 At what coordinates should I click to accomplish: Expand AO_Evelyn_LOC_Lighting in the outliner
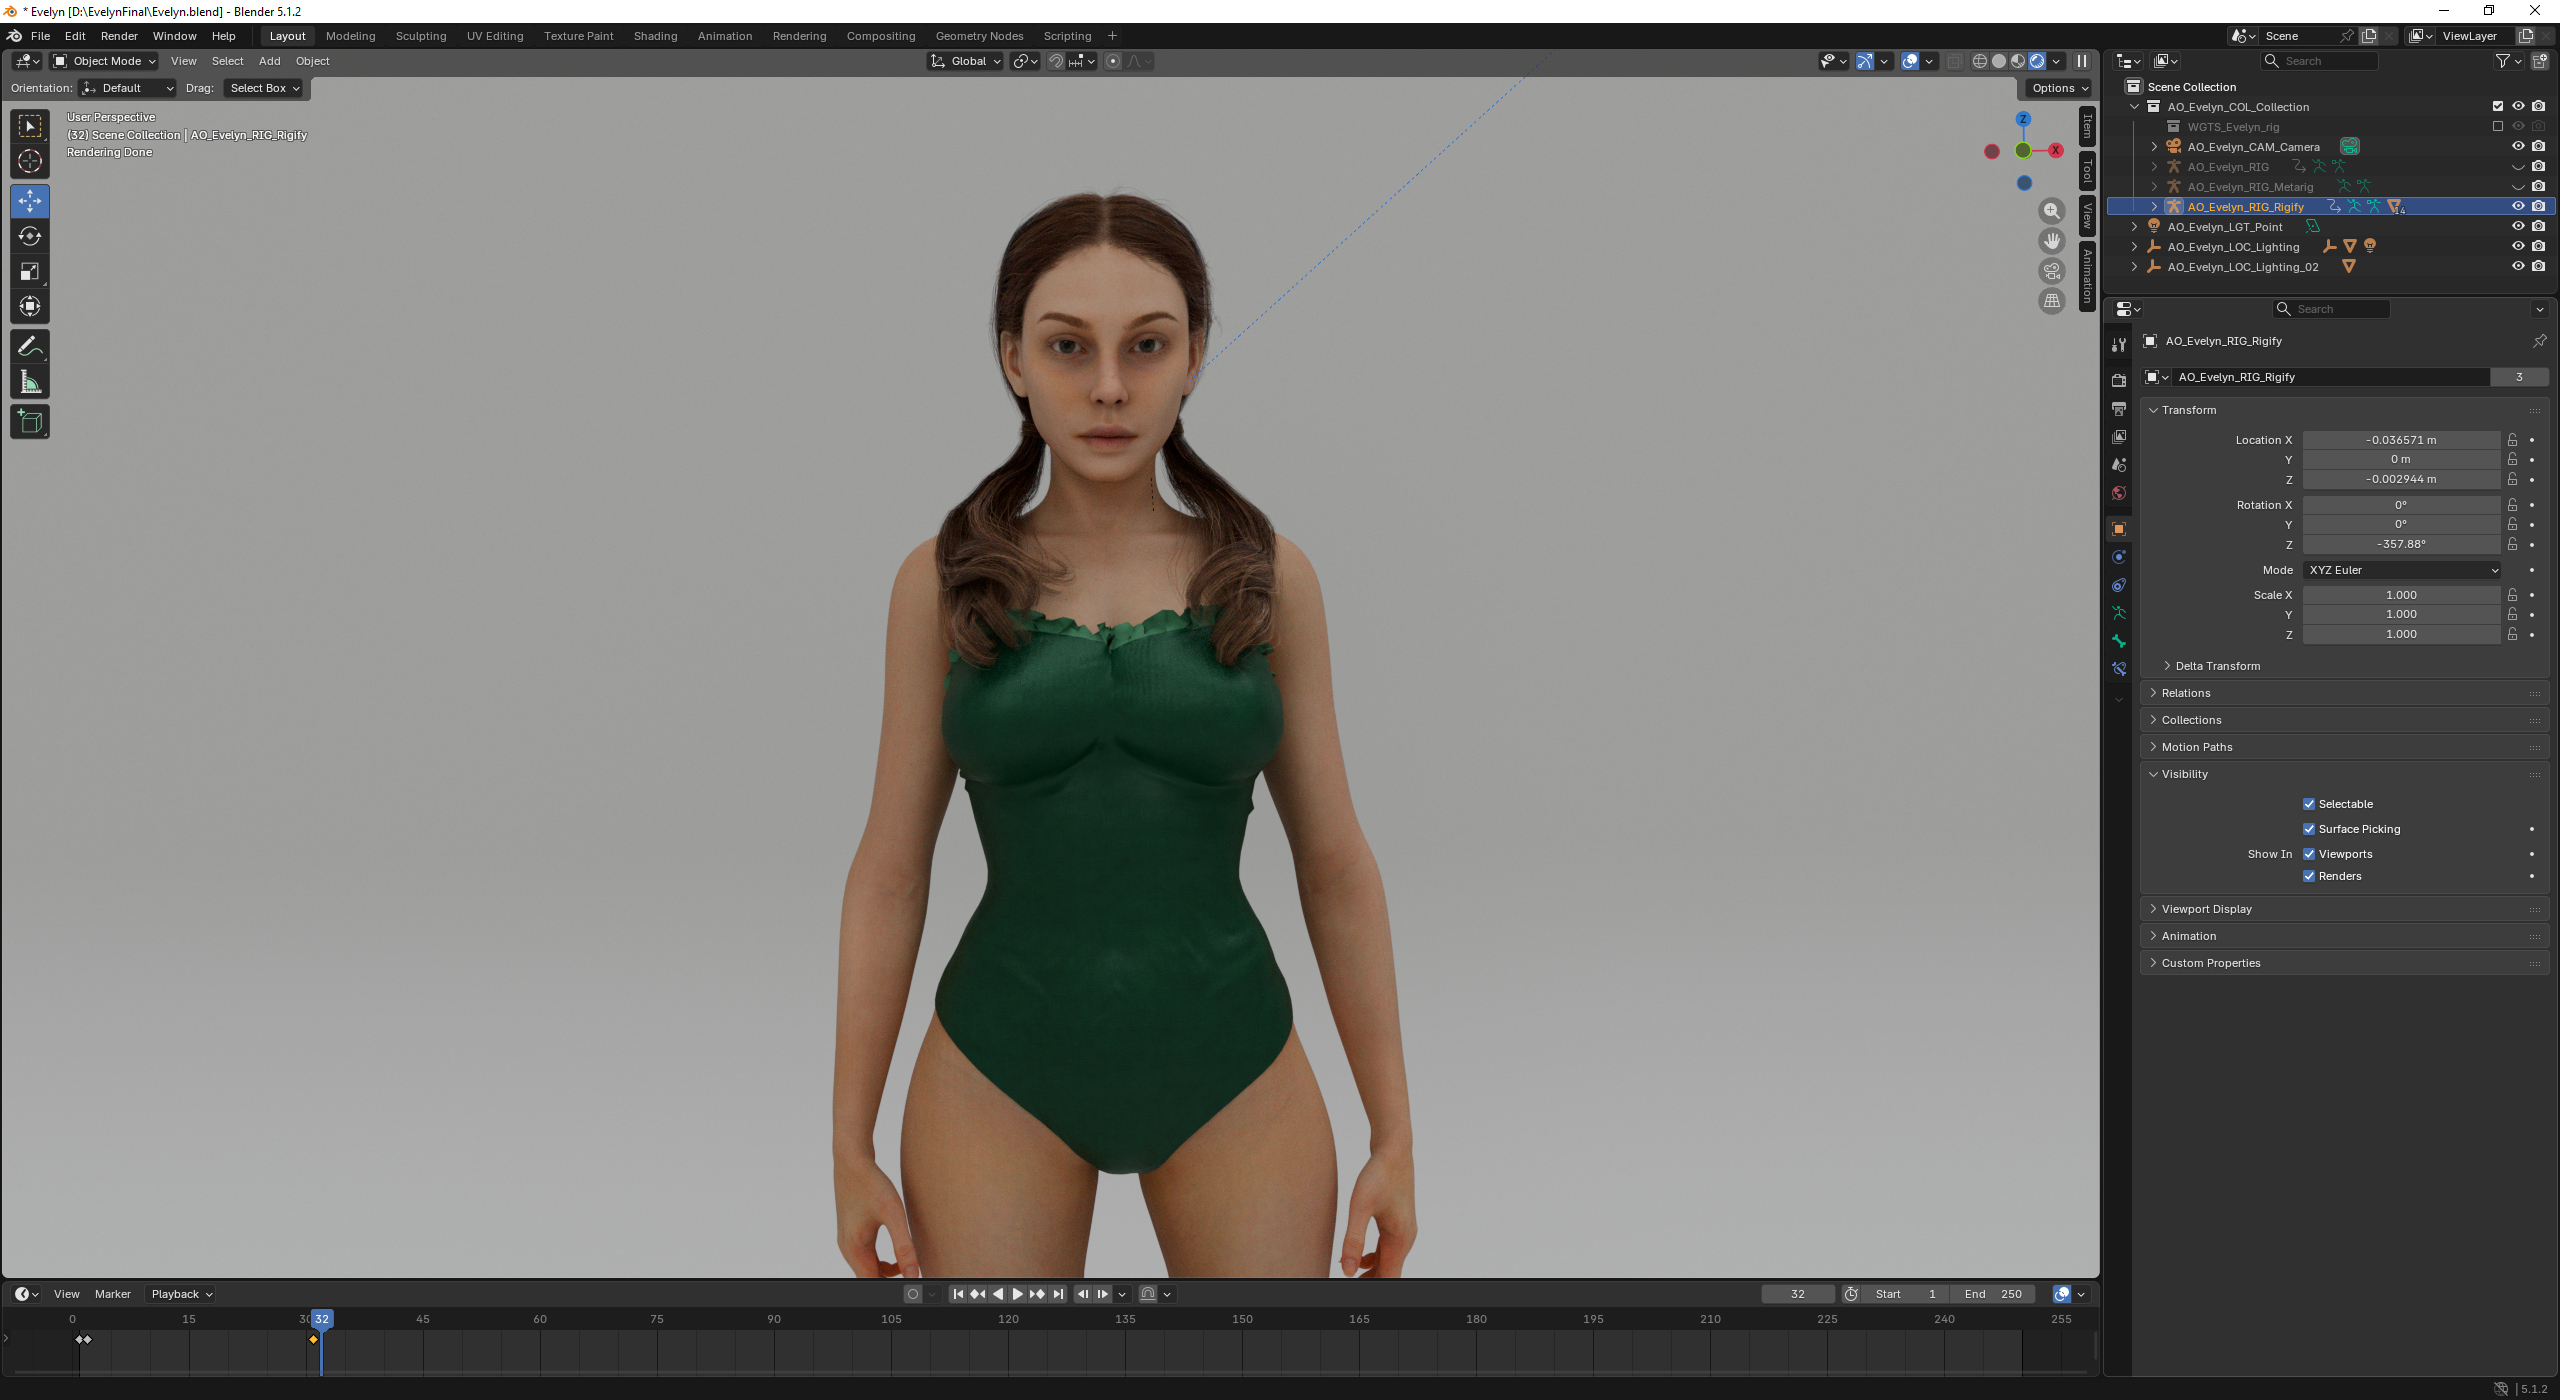click(x=2134, y=246)
